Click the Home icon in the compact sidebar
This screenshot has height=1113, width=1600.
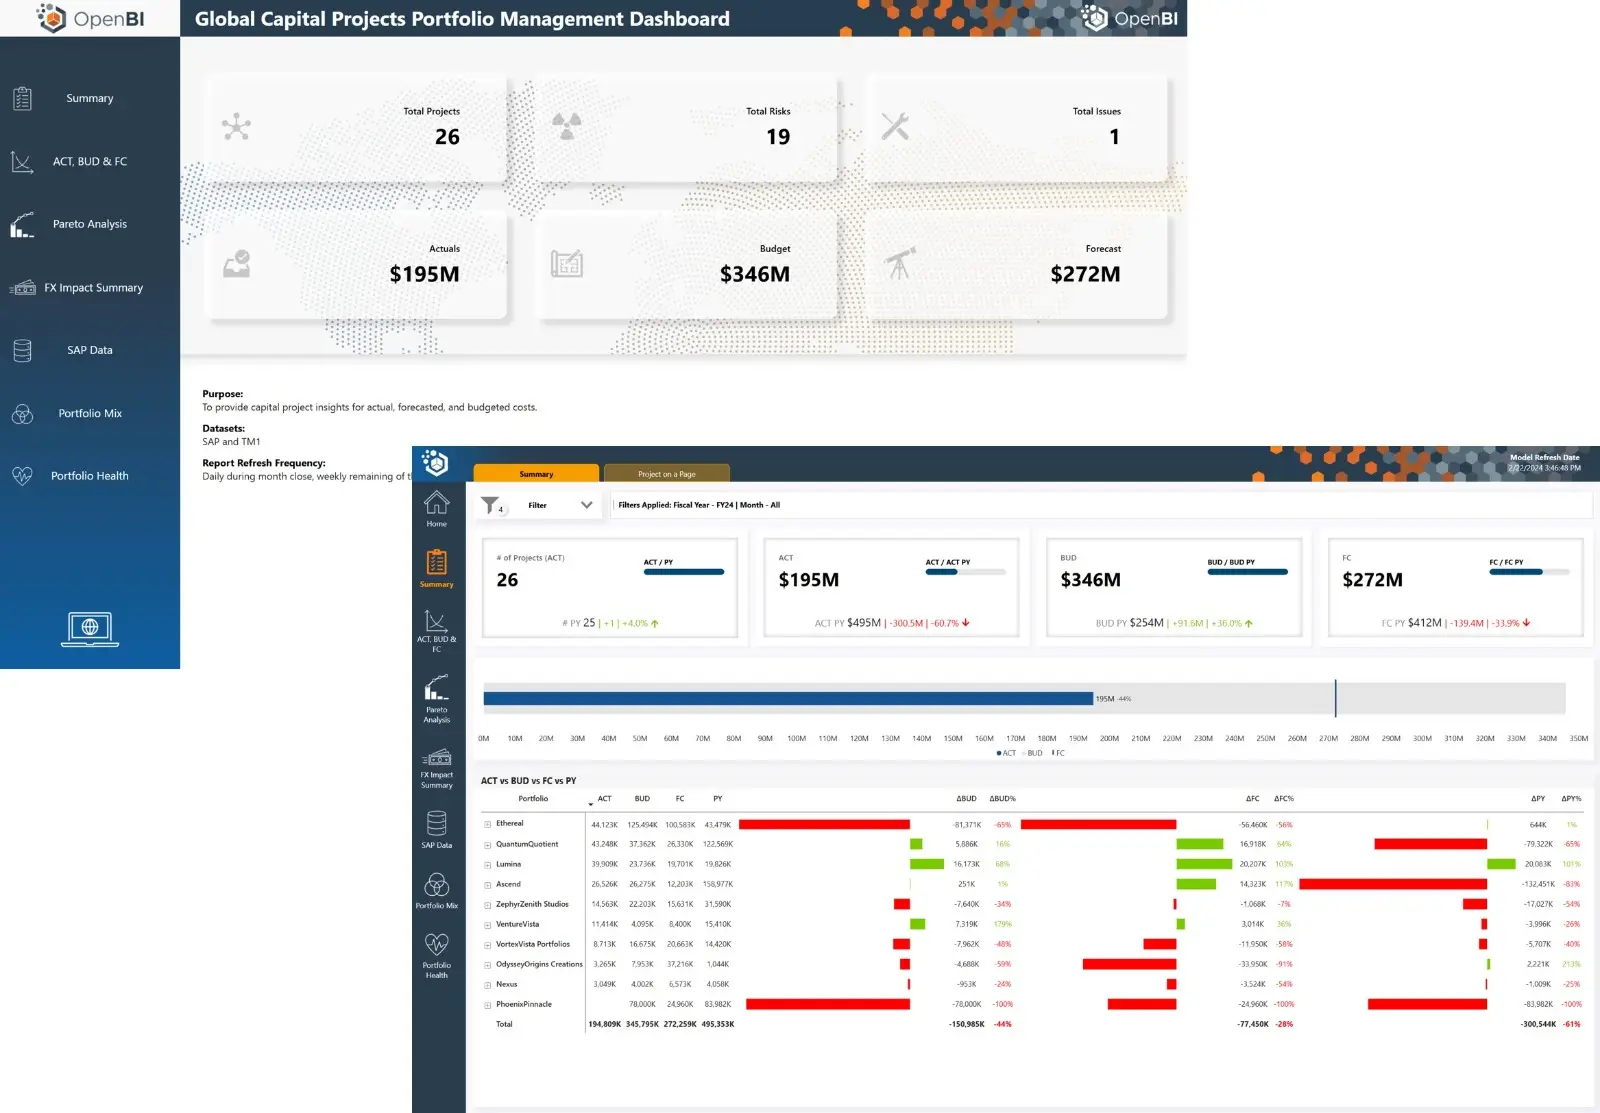point(437,508)
